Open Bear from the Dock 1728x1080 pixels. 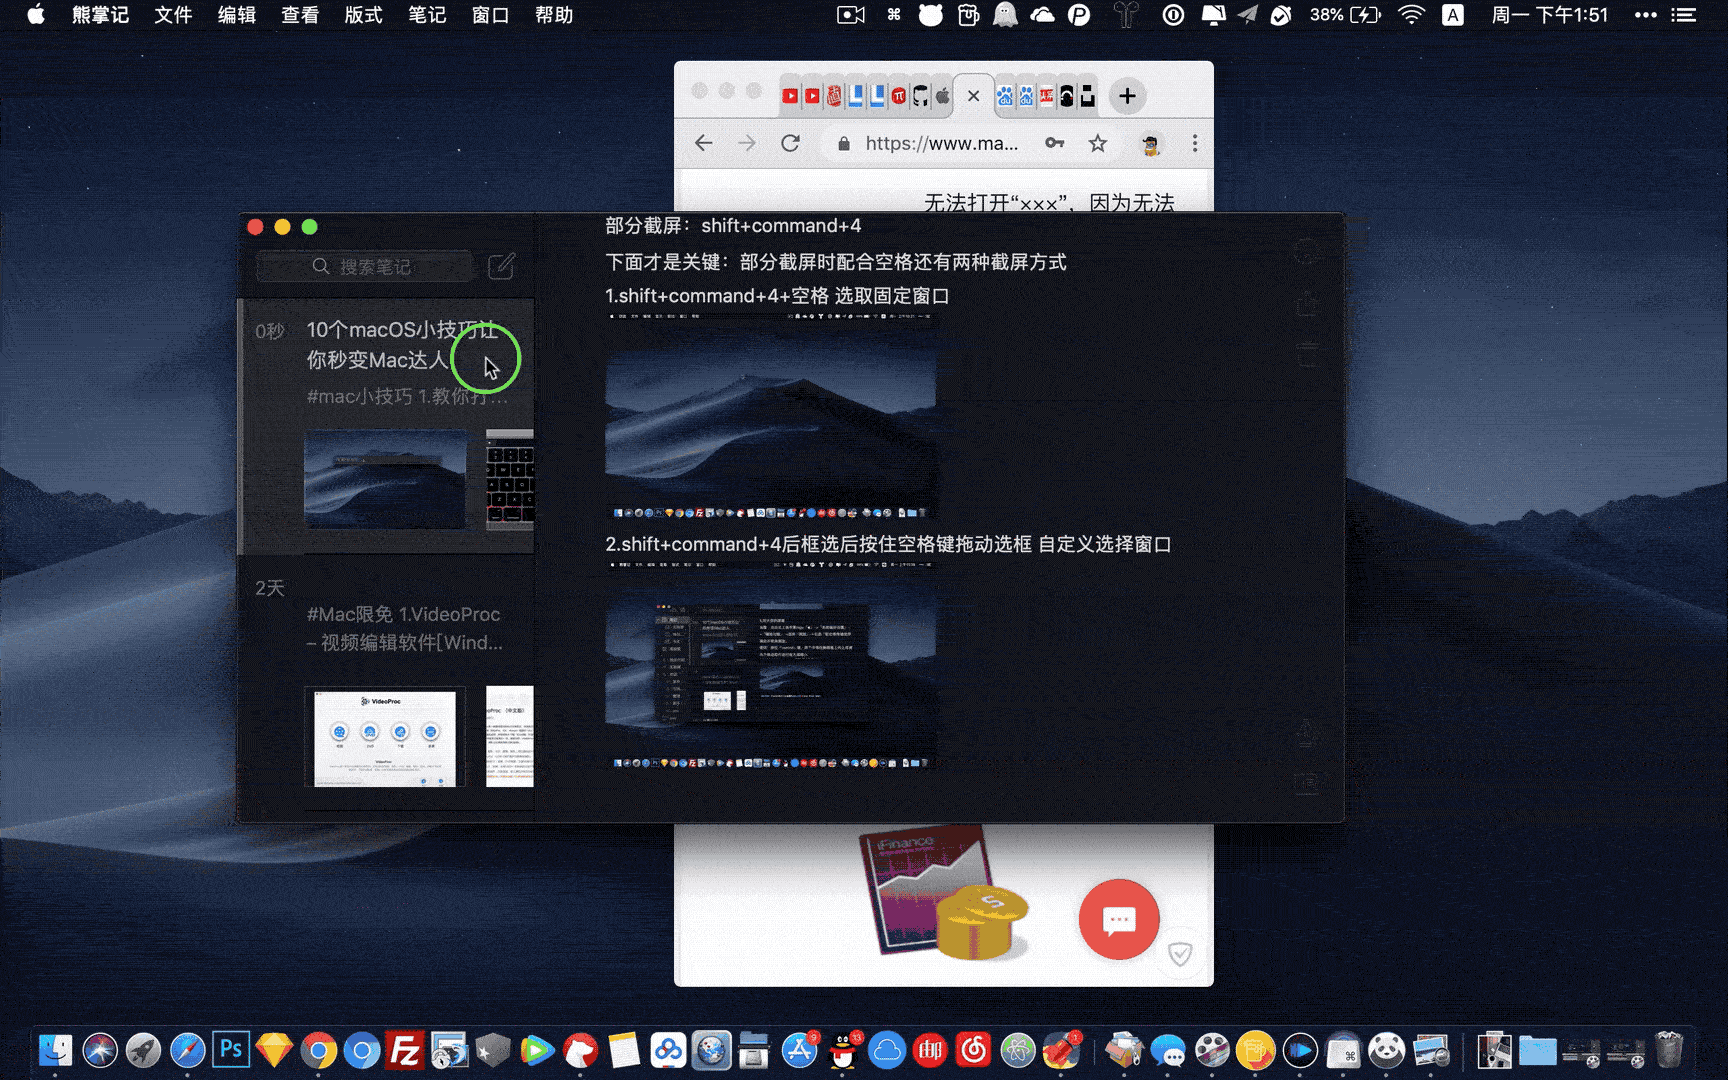(580, 1050)
